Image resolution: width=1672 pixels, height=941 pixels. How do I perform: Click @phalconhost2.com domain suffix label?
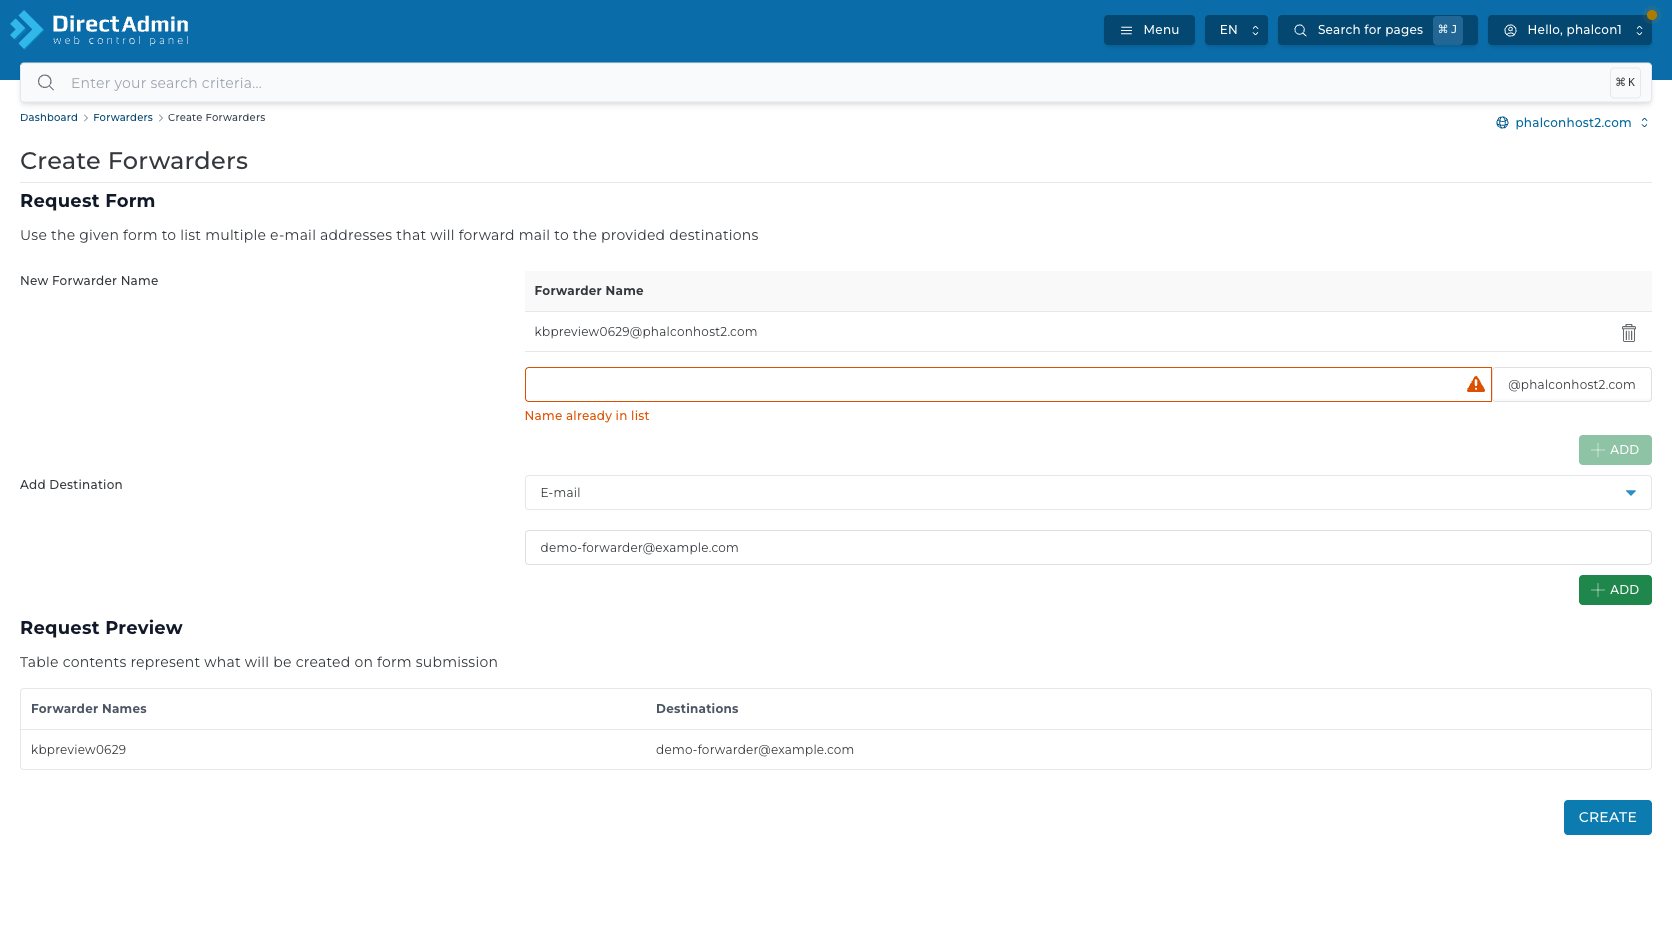pos(1572,385)
